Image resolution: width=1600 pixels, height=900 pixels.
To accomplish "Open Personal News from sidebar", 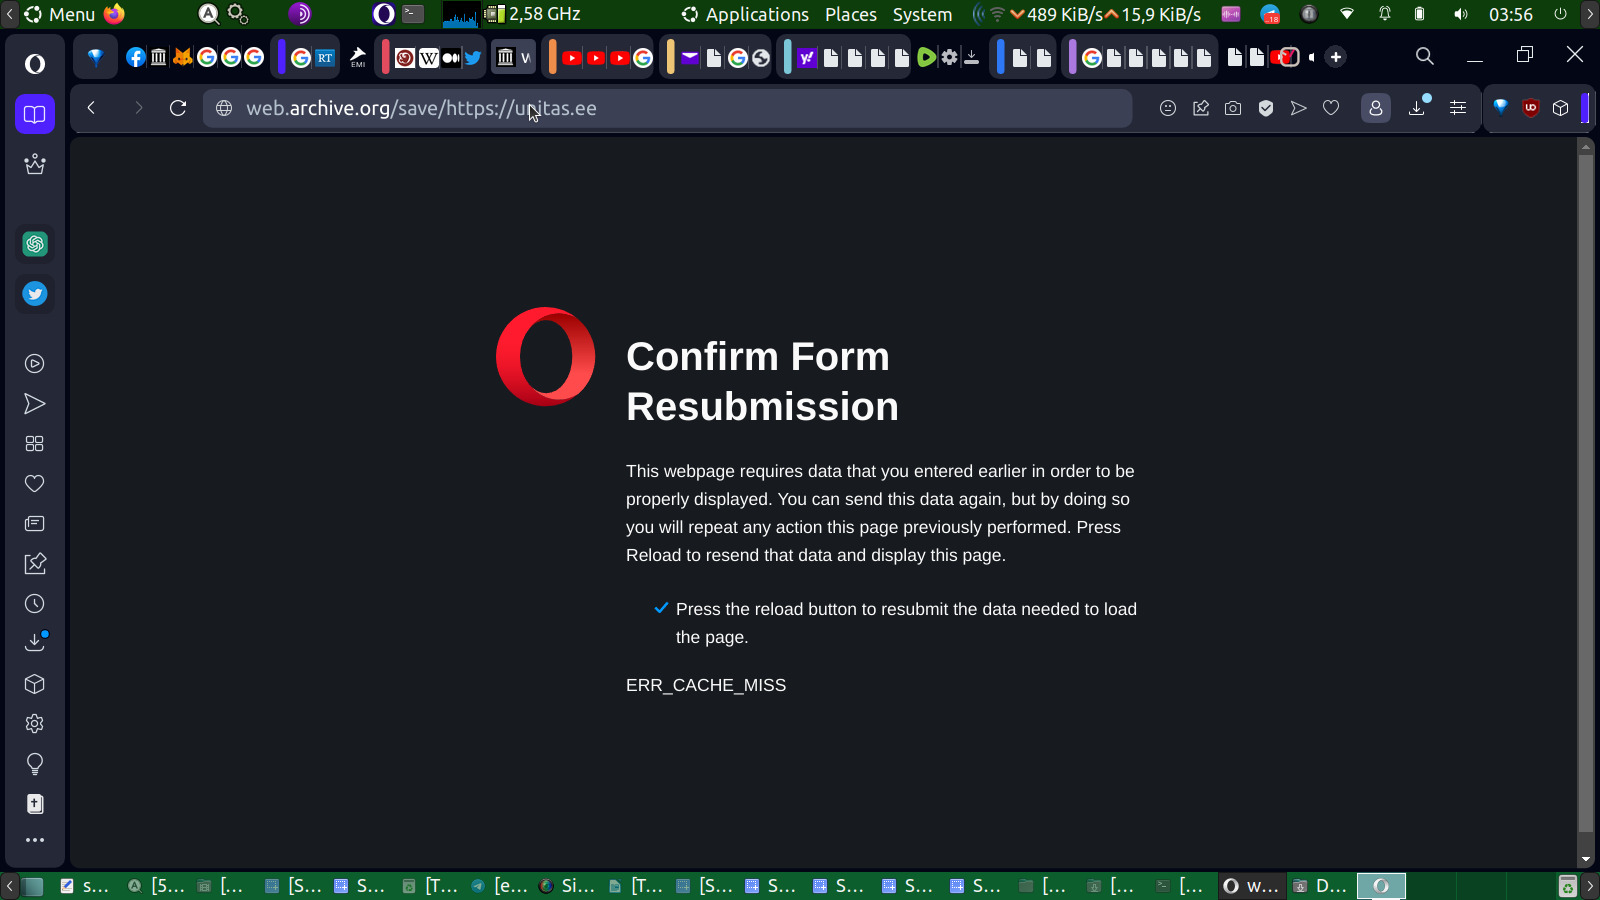I will click(35, 524).
